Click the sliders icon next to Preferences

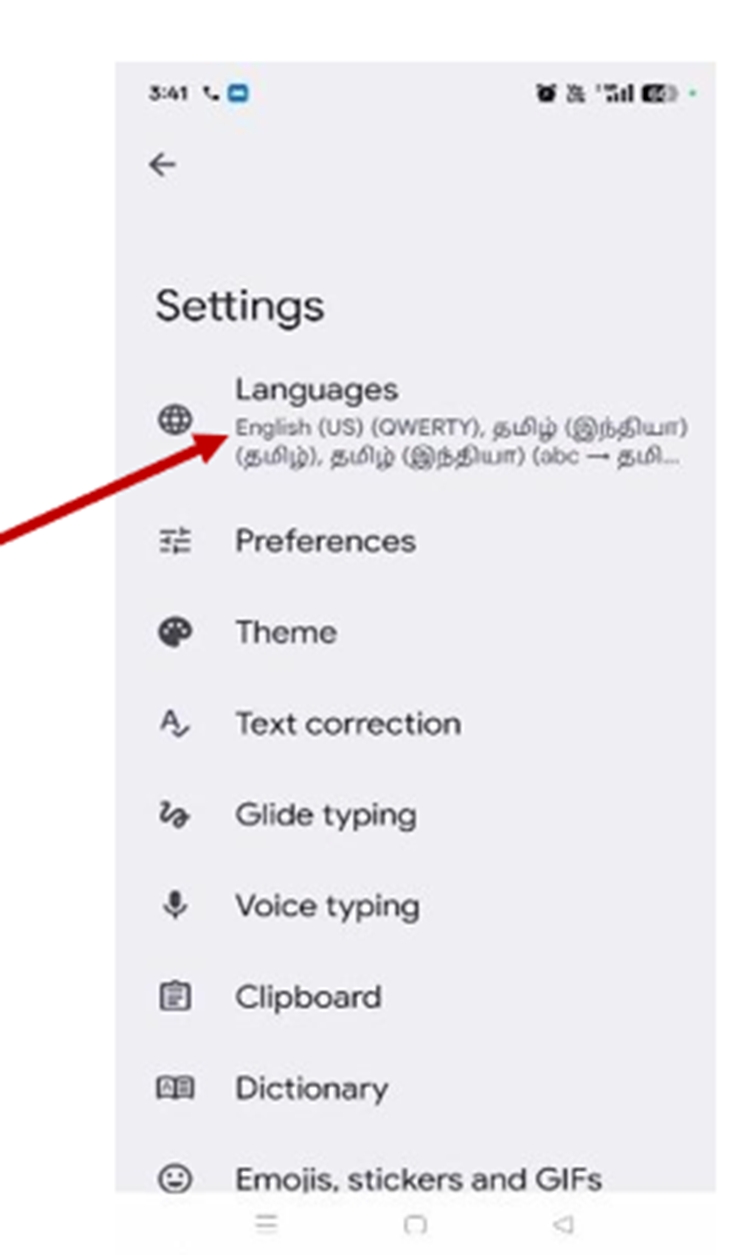tap(175, 541)
